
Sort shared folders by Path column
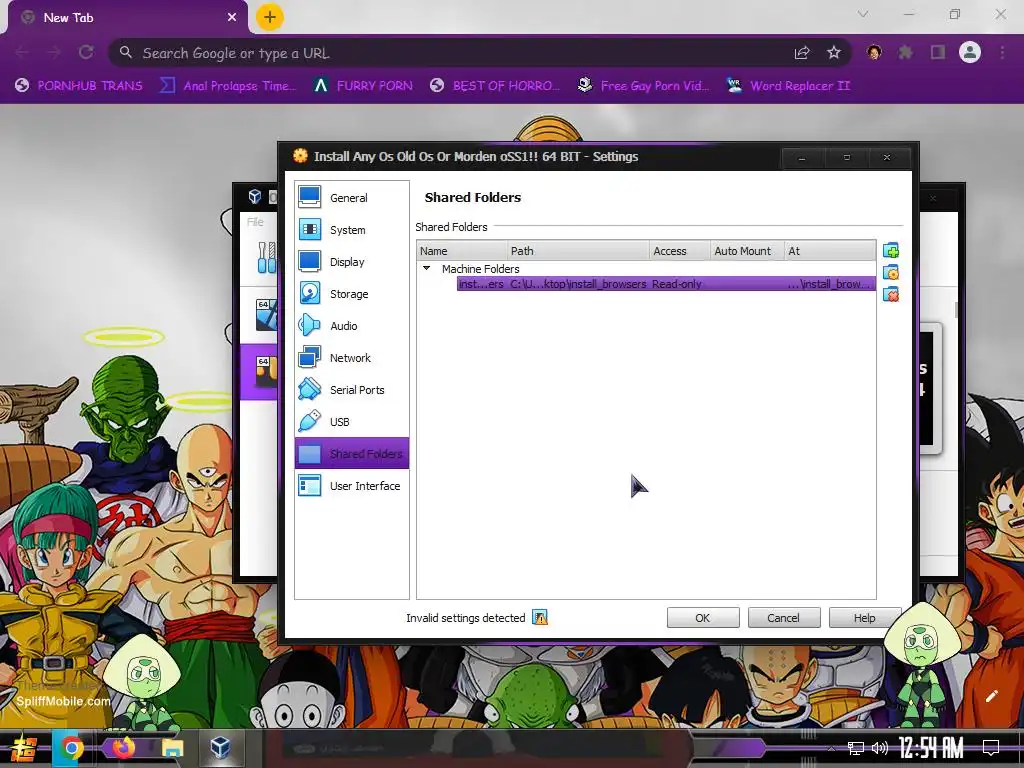[x=579, y=251]
